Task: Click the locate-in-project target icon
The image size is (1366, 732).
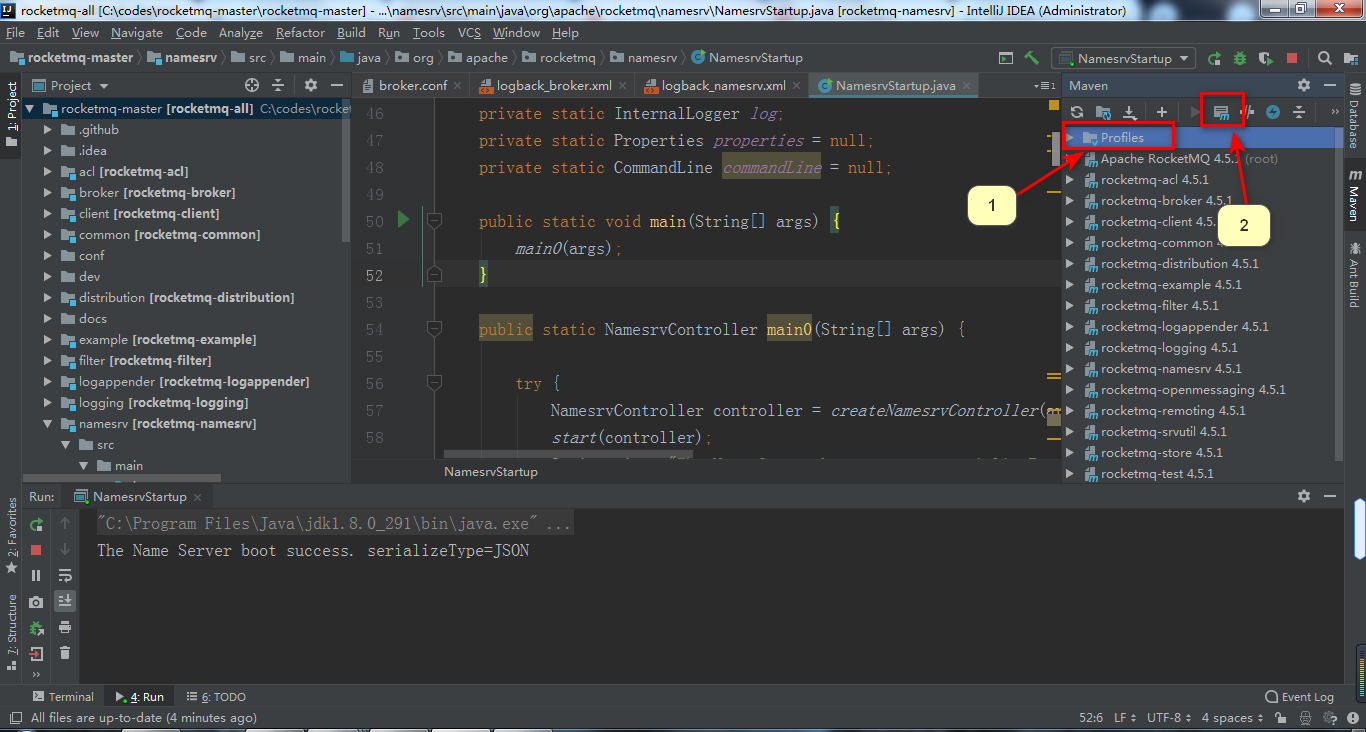Action: (x=252, y=86)
